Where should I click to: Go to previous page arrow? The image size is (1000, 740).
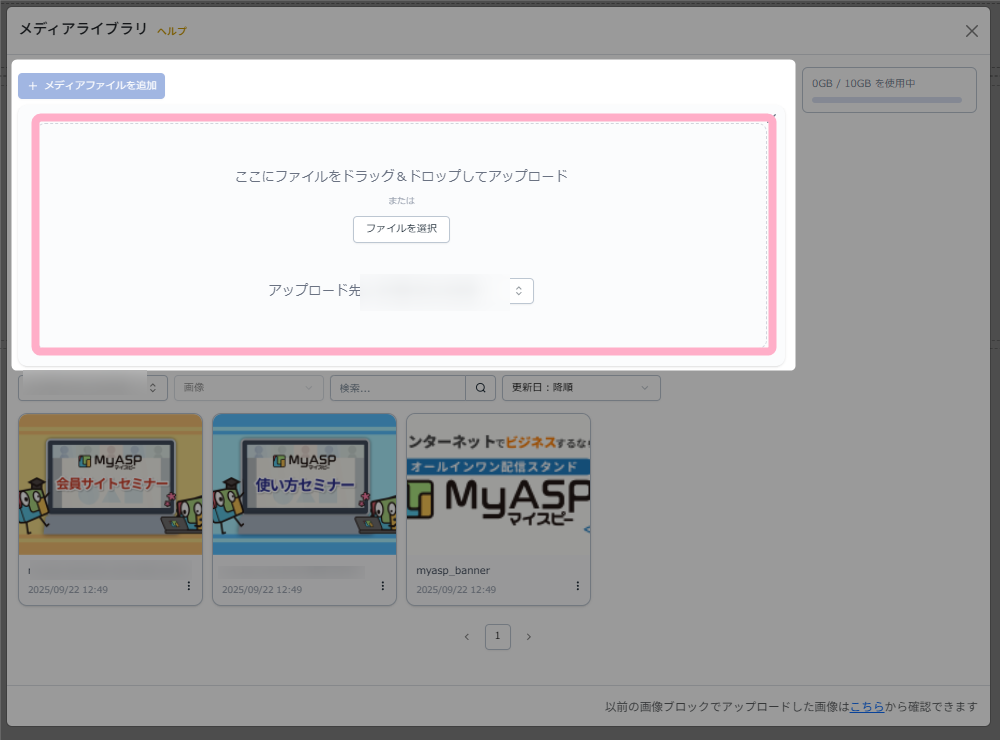pyautogui.click(x=466, y=637)
